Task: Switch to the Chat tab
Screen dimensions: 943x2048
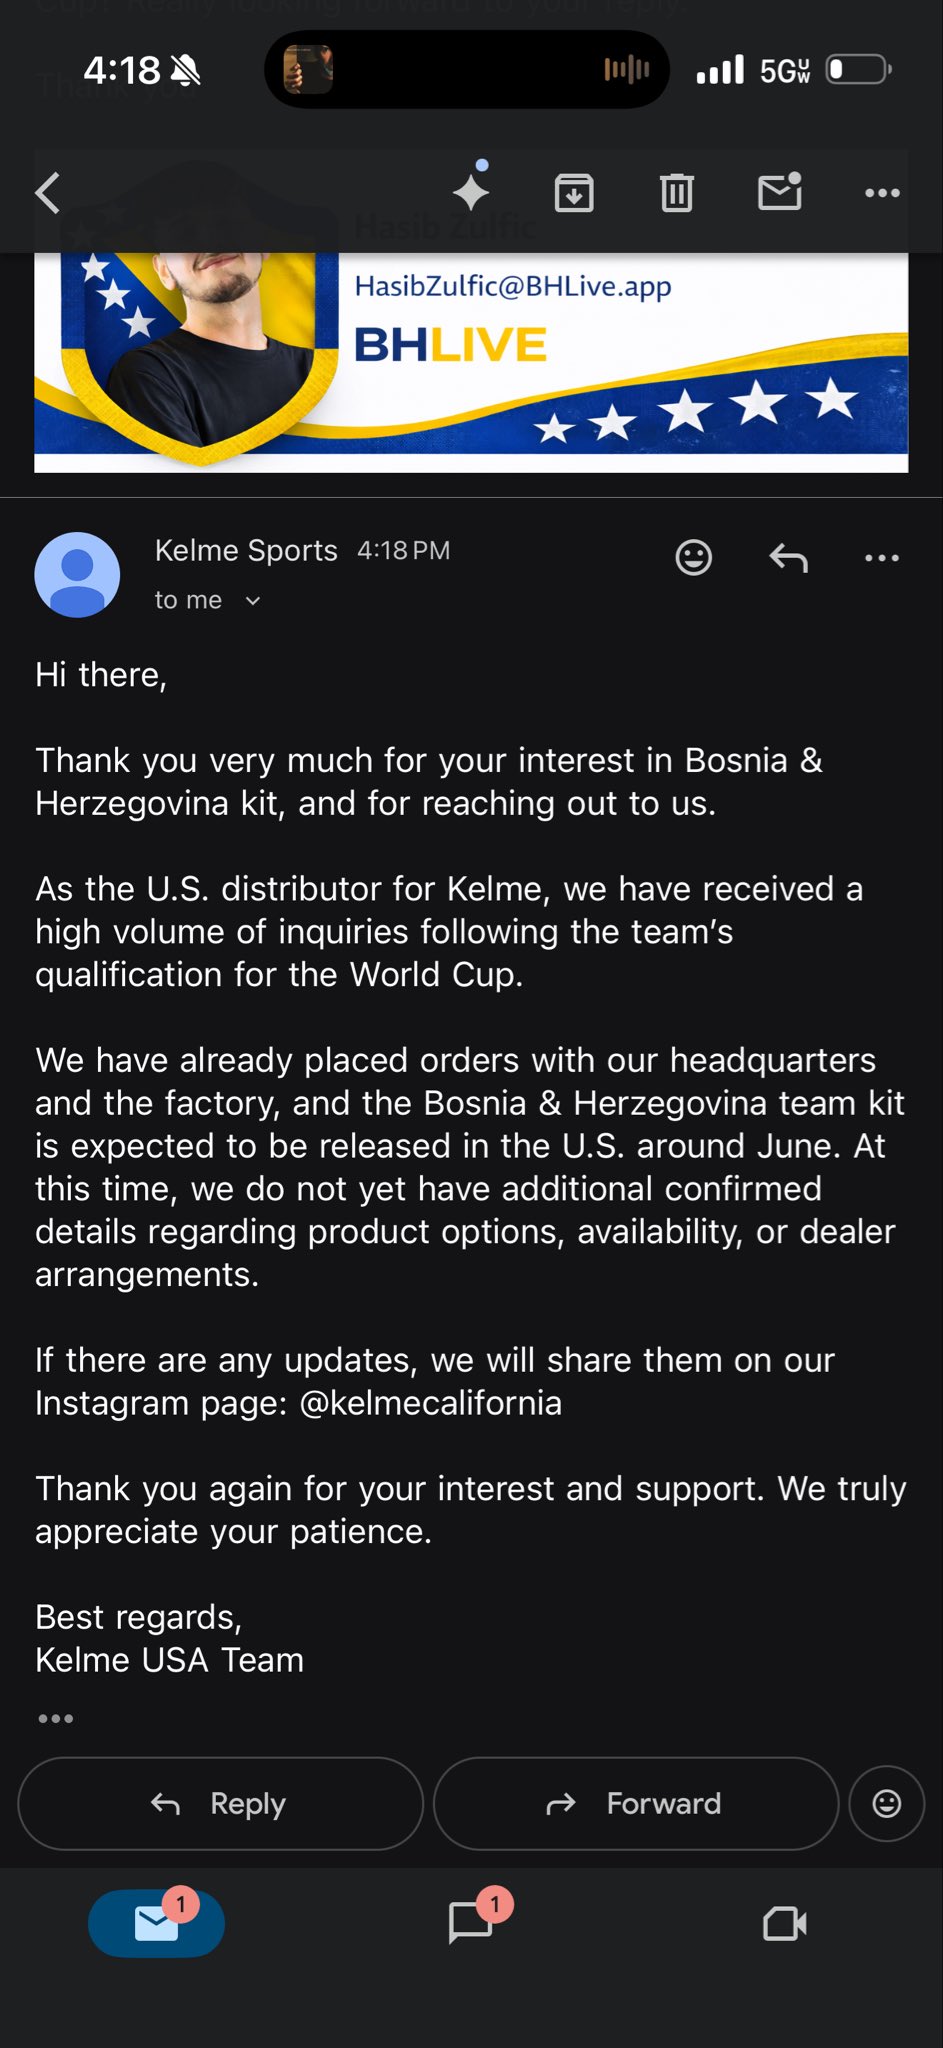Action: click(471, 1922)
